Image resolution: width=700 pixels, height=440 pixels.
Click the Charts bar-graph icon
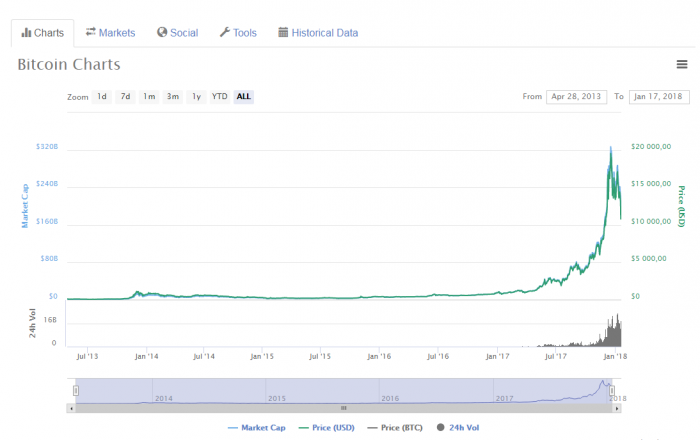pyautogui.click(x=26, y=33)
